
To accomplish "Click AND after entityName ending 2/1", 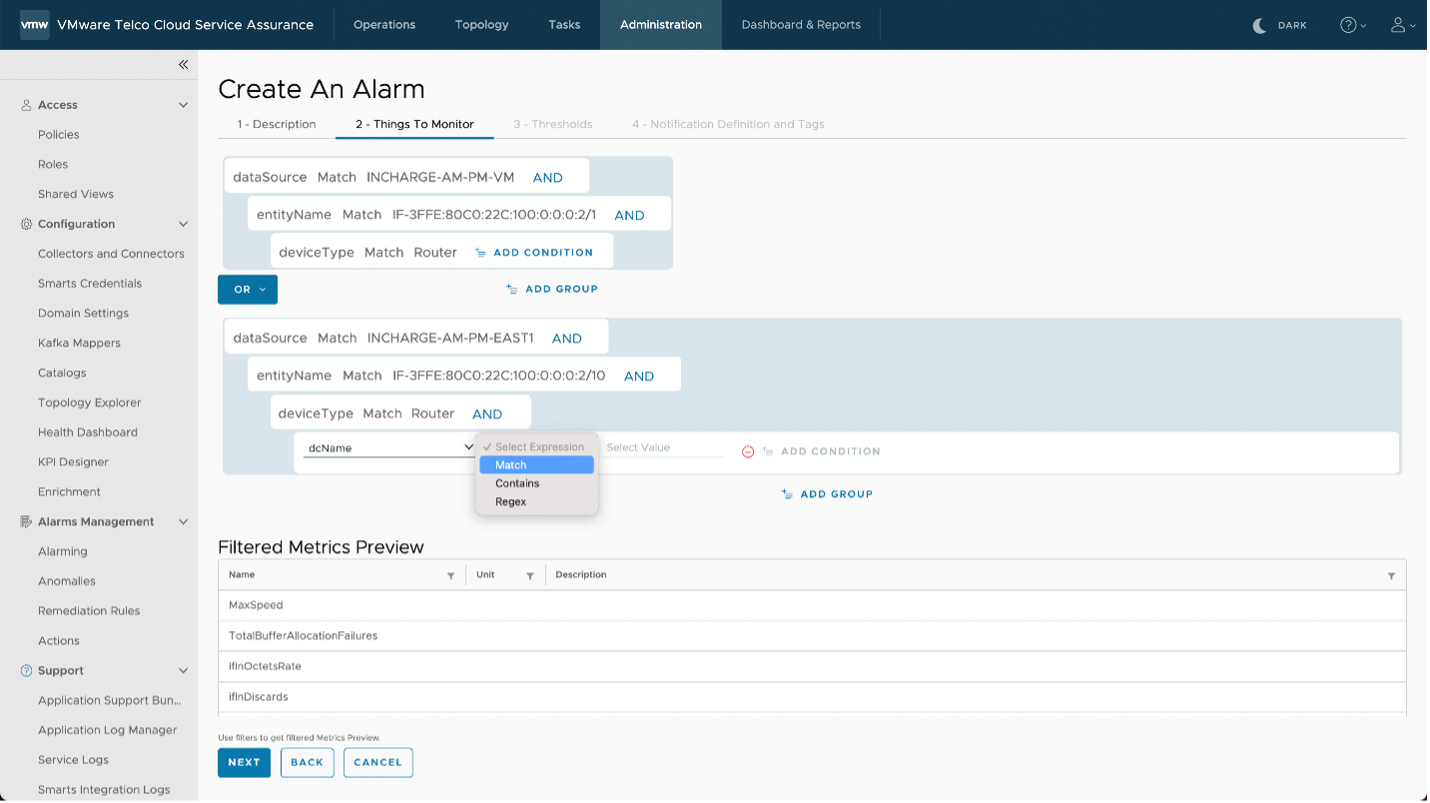I will pyautogui.click(x=630, y=215).
